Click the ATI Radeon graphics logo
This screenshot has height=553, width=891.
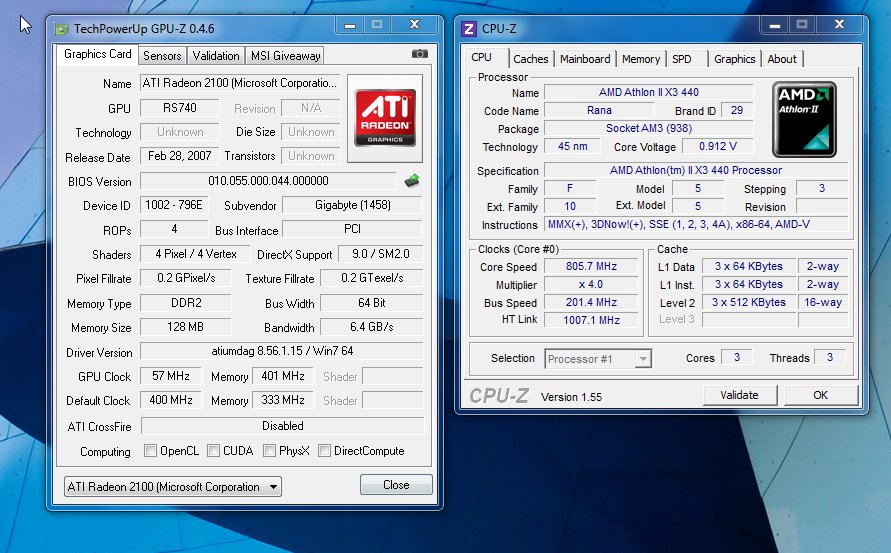(x=385, y=118)
